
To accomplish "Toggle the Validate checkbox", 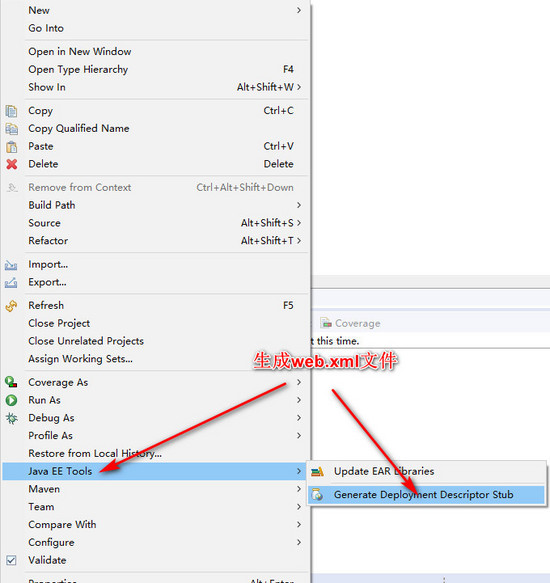I will 11,560.
